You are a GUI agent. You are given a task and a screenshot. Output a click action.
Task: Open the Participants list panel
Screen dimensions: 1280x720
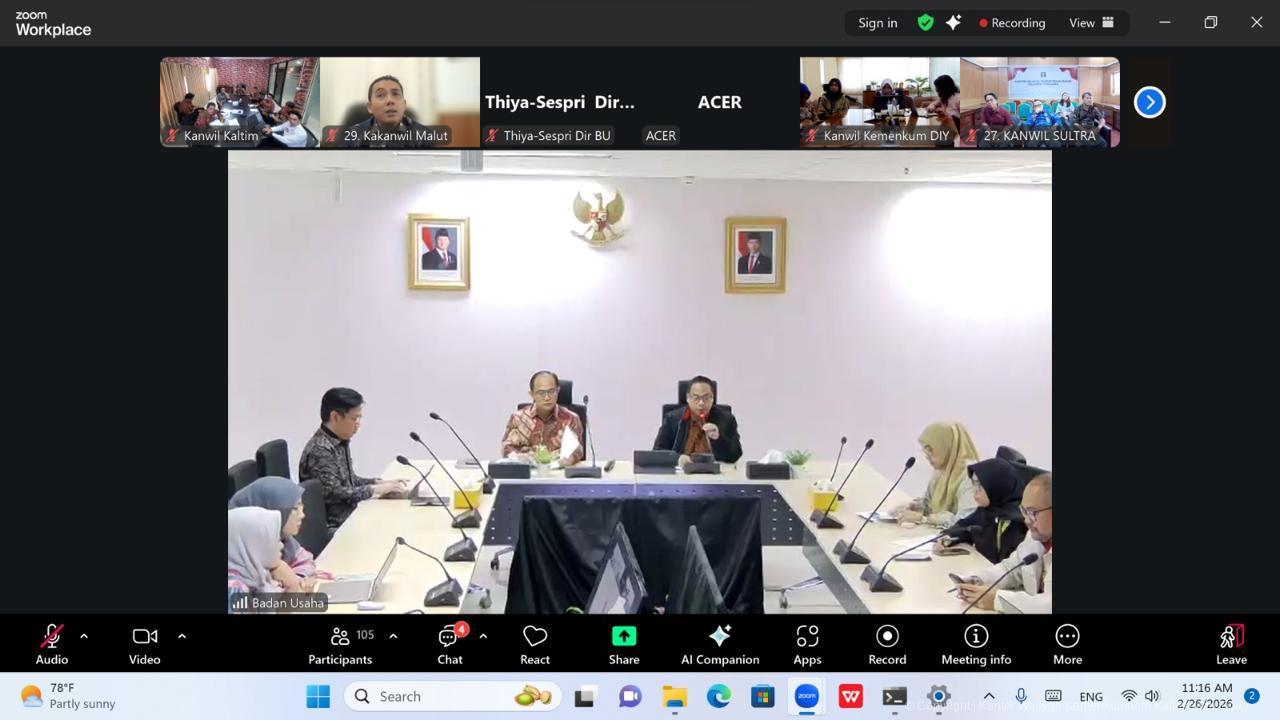pos(340,644)
